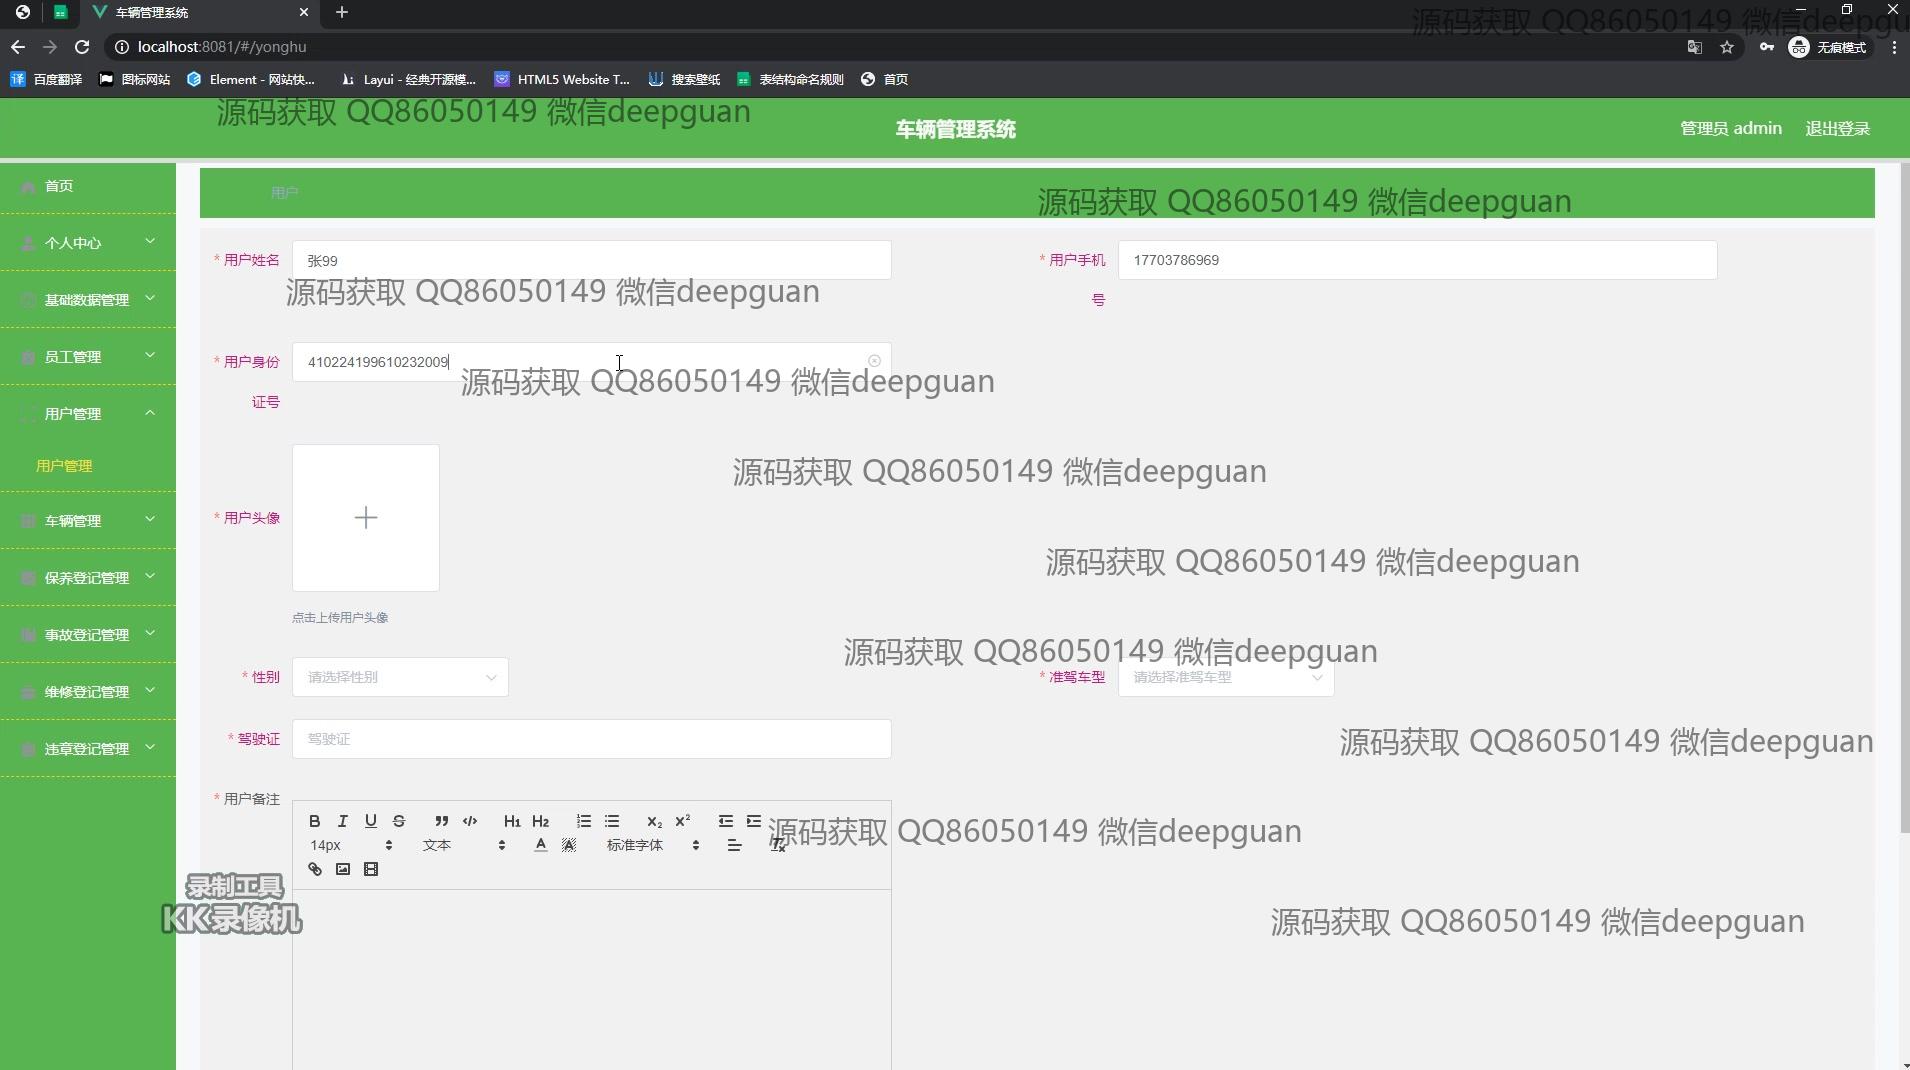Insert a link using the link icon
Image resolution: width=1910 pixels, height=1070 pixels.
tap(314, 869)
